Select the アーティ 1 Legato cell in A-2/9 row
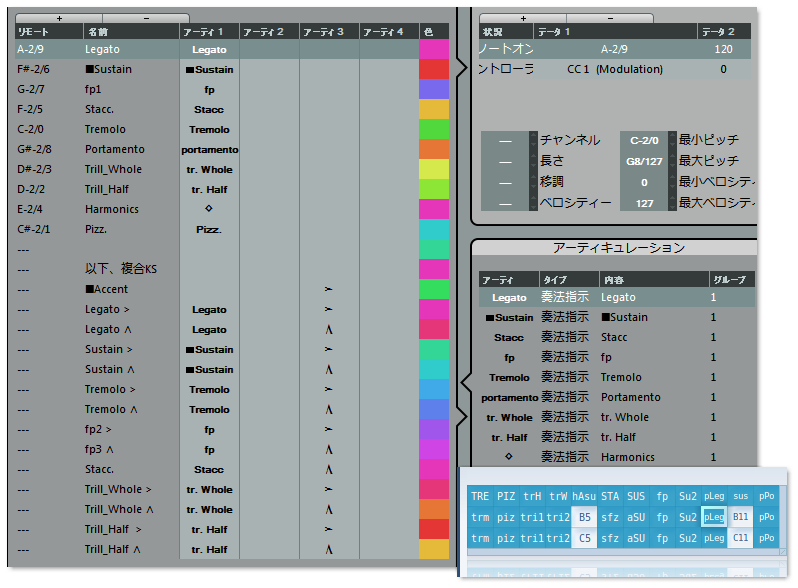 (209, 49)
